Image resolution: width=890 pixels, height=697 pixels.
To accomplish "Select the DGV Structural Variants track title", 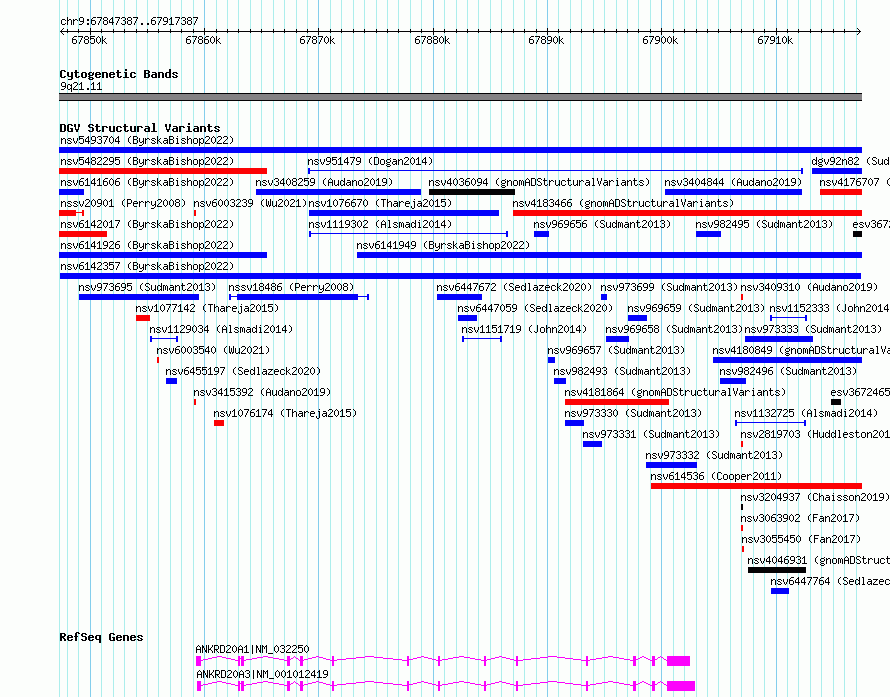I will click(140, 128).
